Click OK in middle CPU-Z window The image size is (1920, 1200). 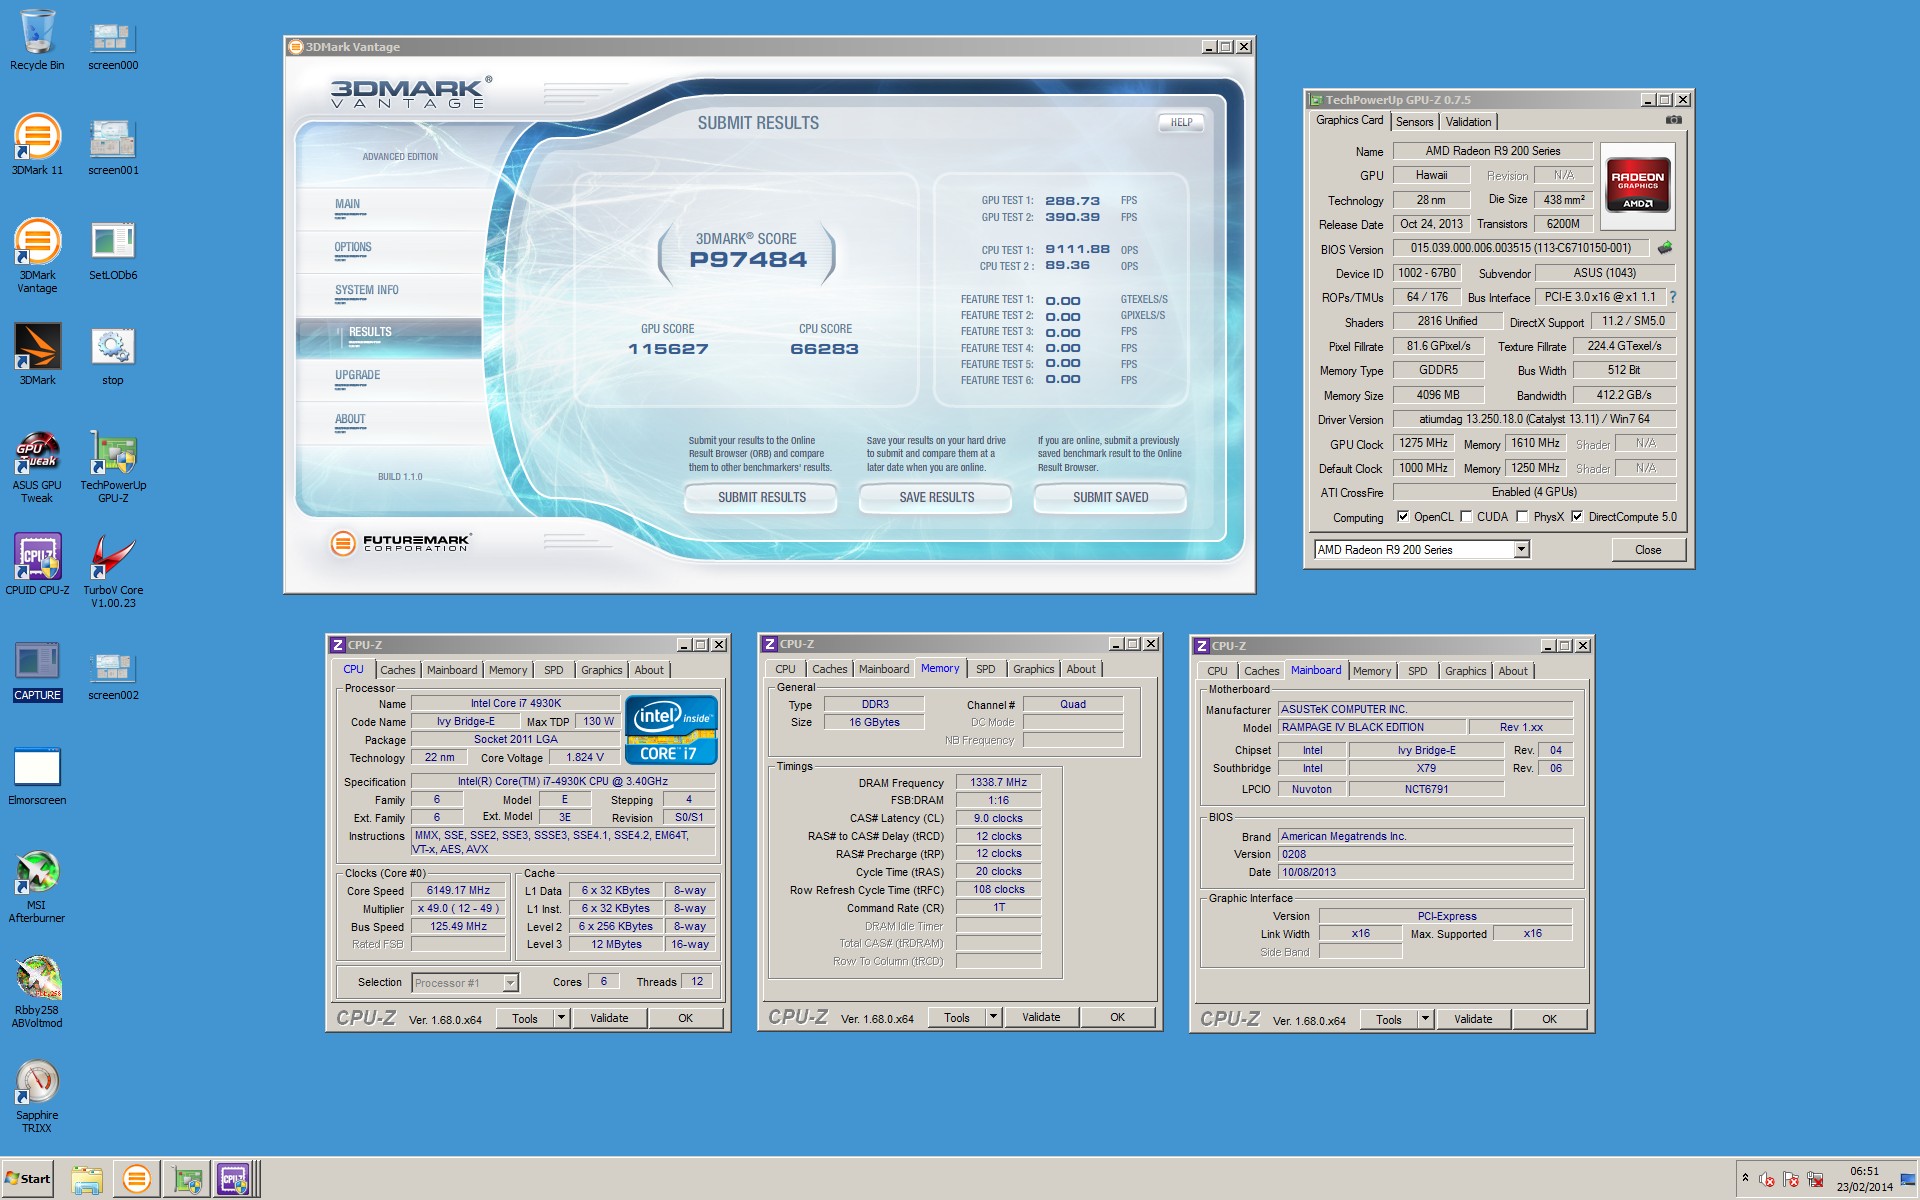pos(1117,1017)
